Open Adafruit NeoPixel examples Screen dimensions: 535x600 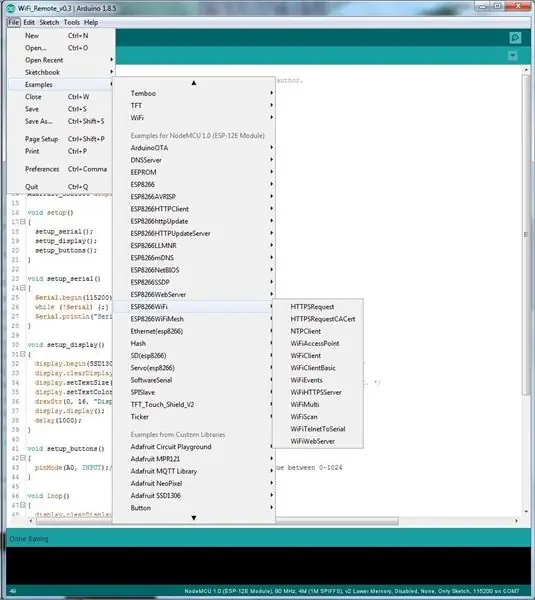194,484
